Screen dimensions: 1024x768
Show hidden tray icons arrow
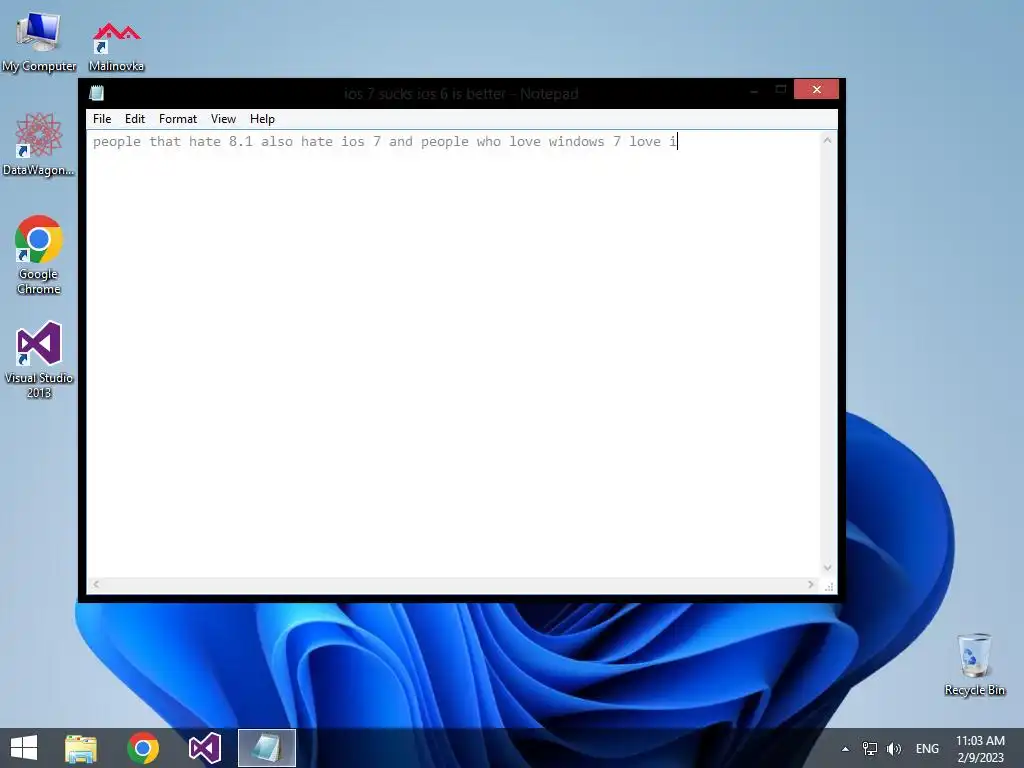click(x=845, y=749)
